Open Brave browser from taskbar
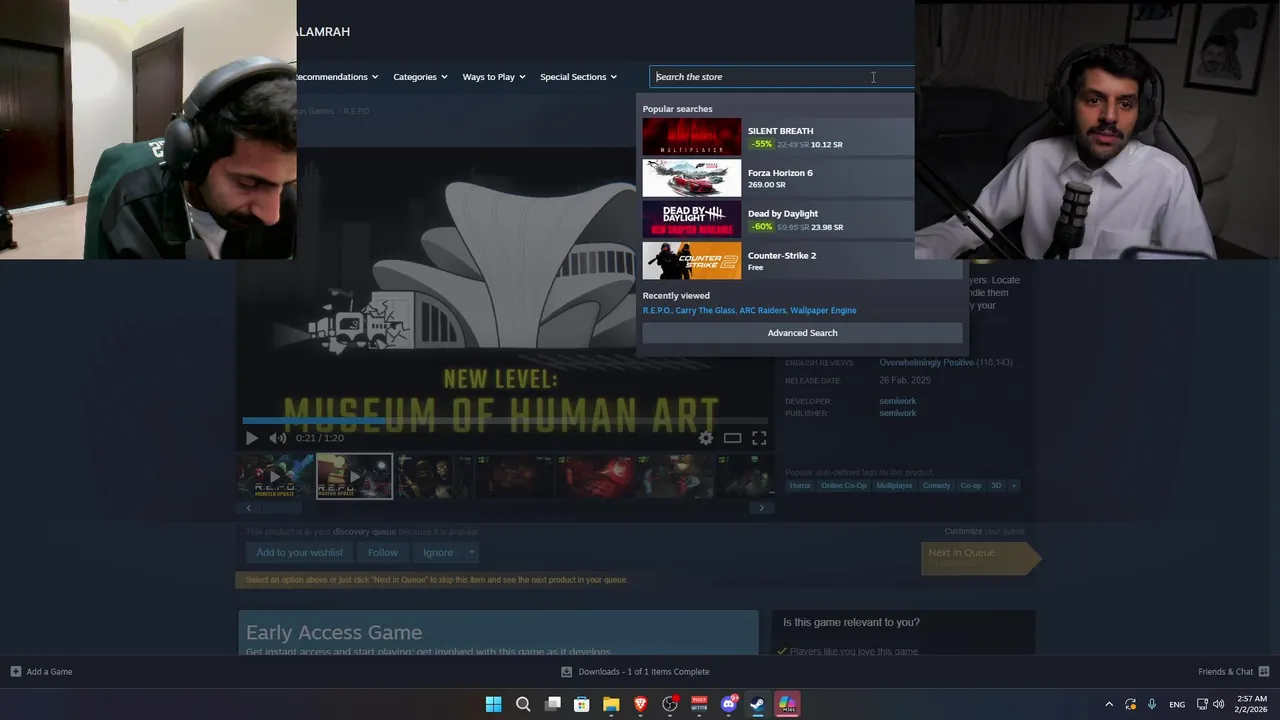The width and height of the screenshot is (1280, 720). pos(640,704)
